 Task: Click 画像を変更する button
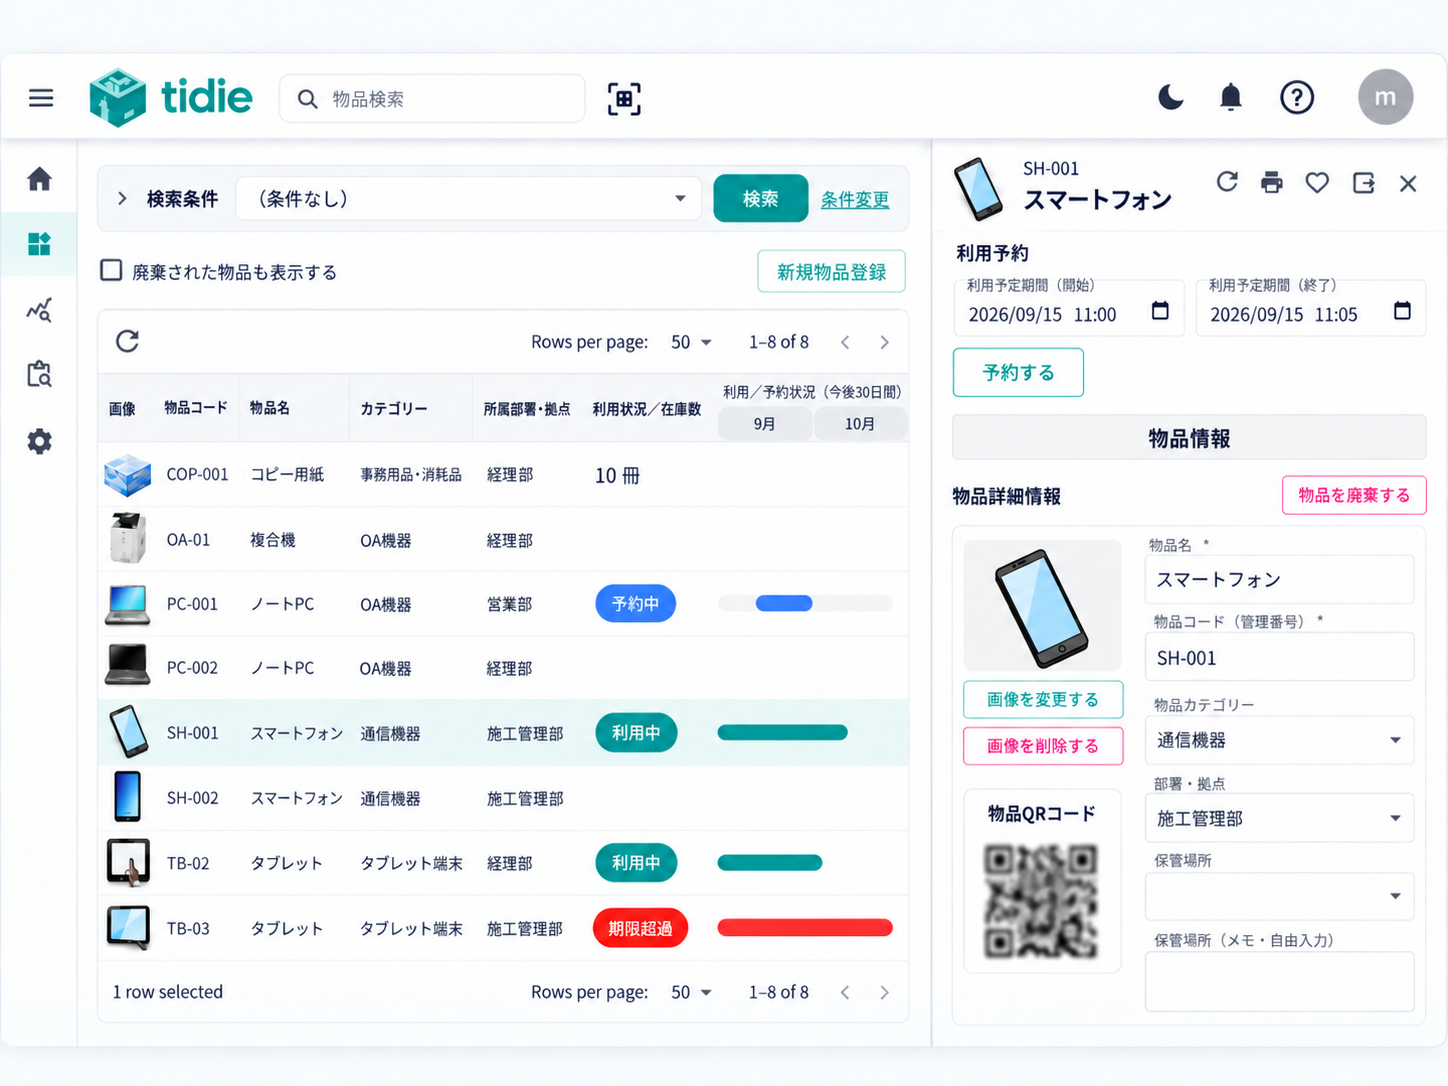[1043, 699]
